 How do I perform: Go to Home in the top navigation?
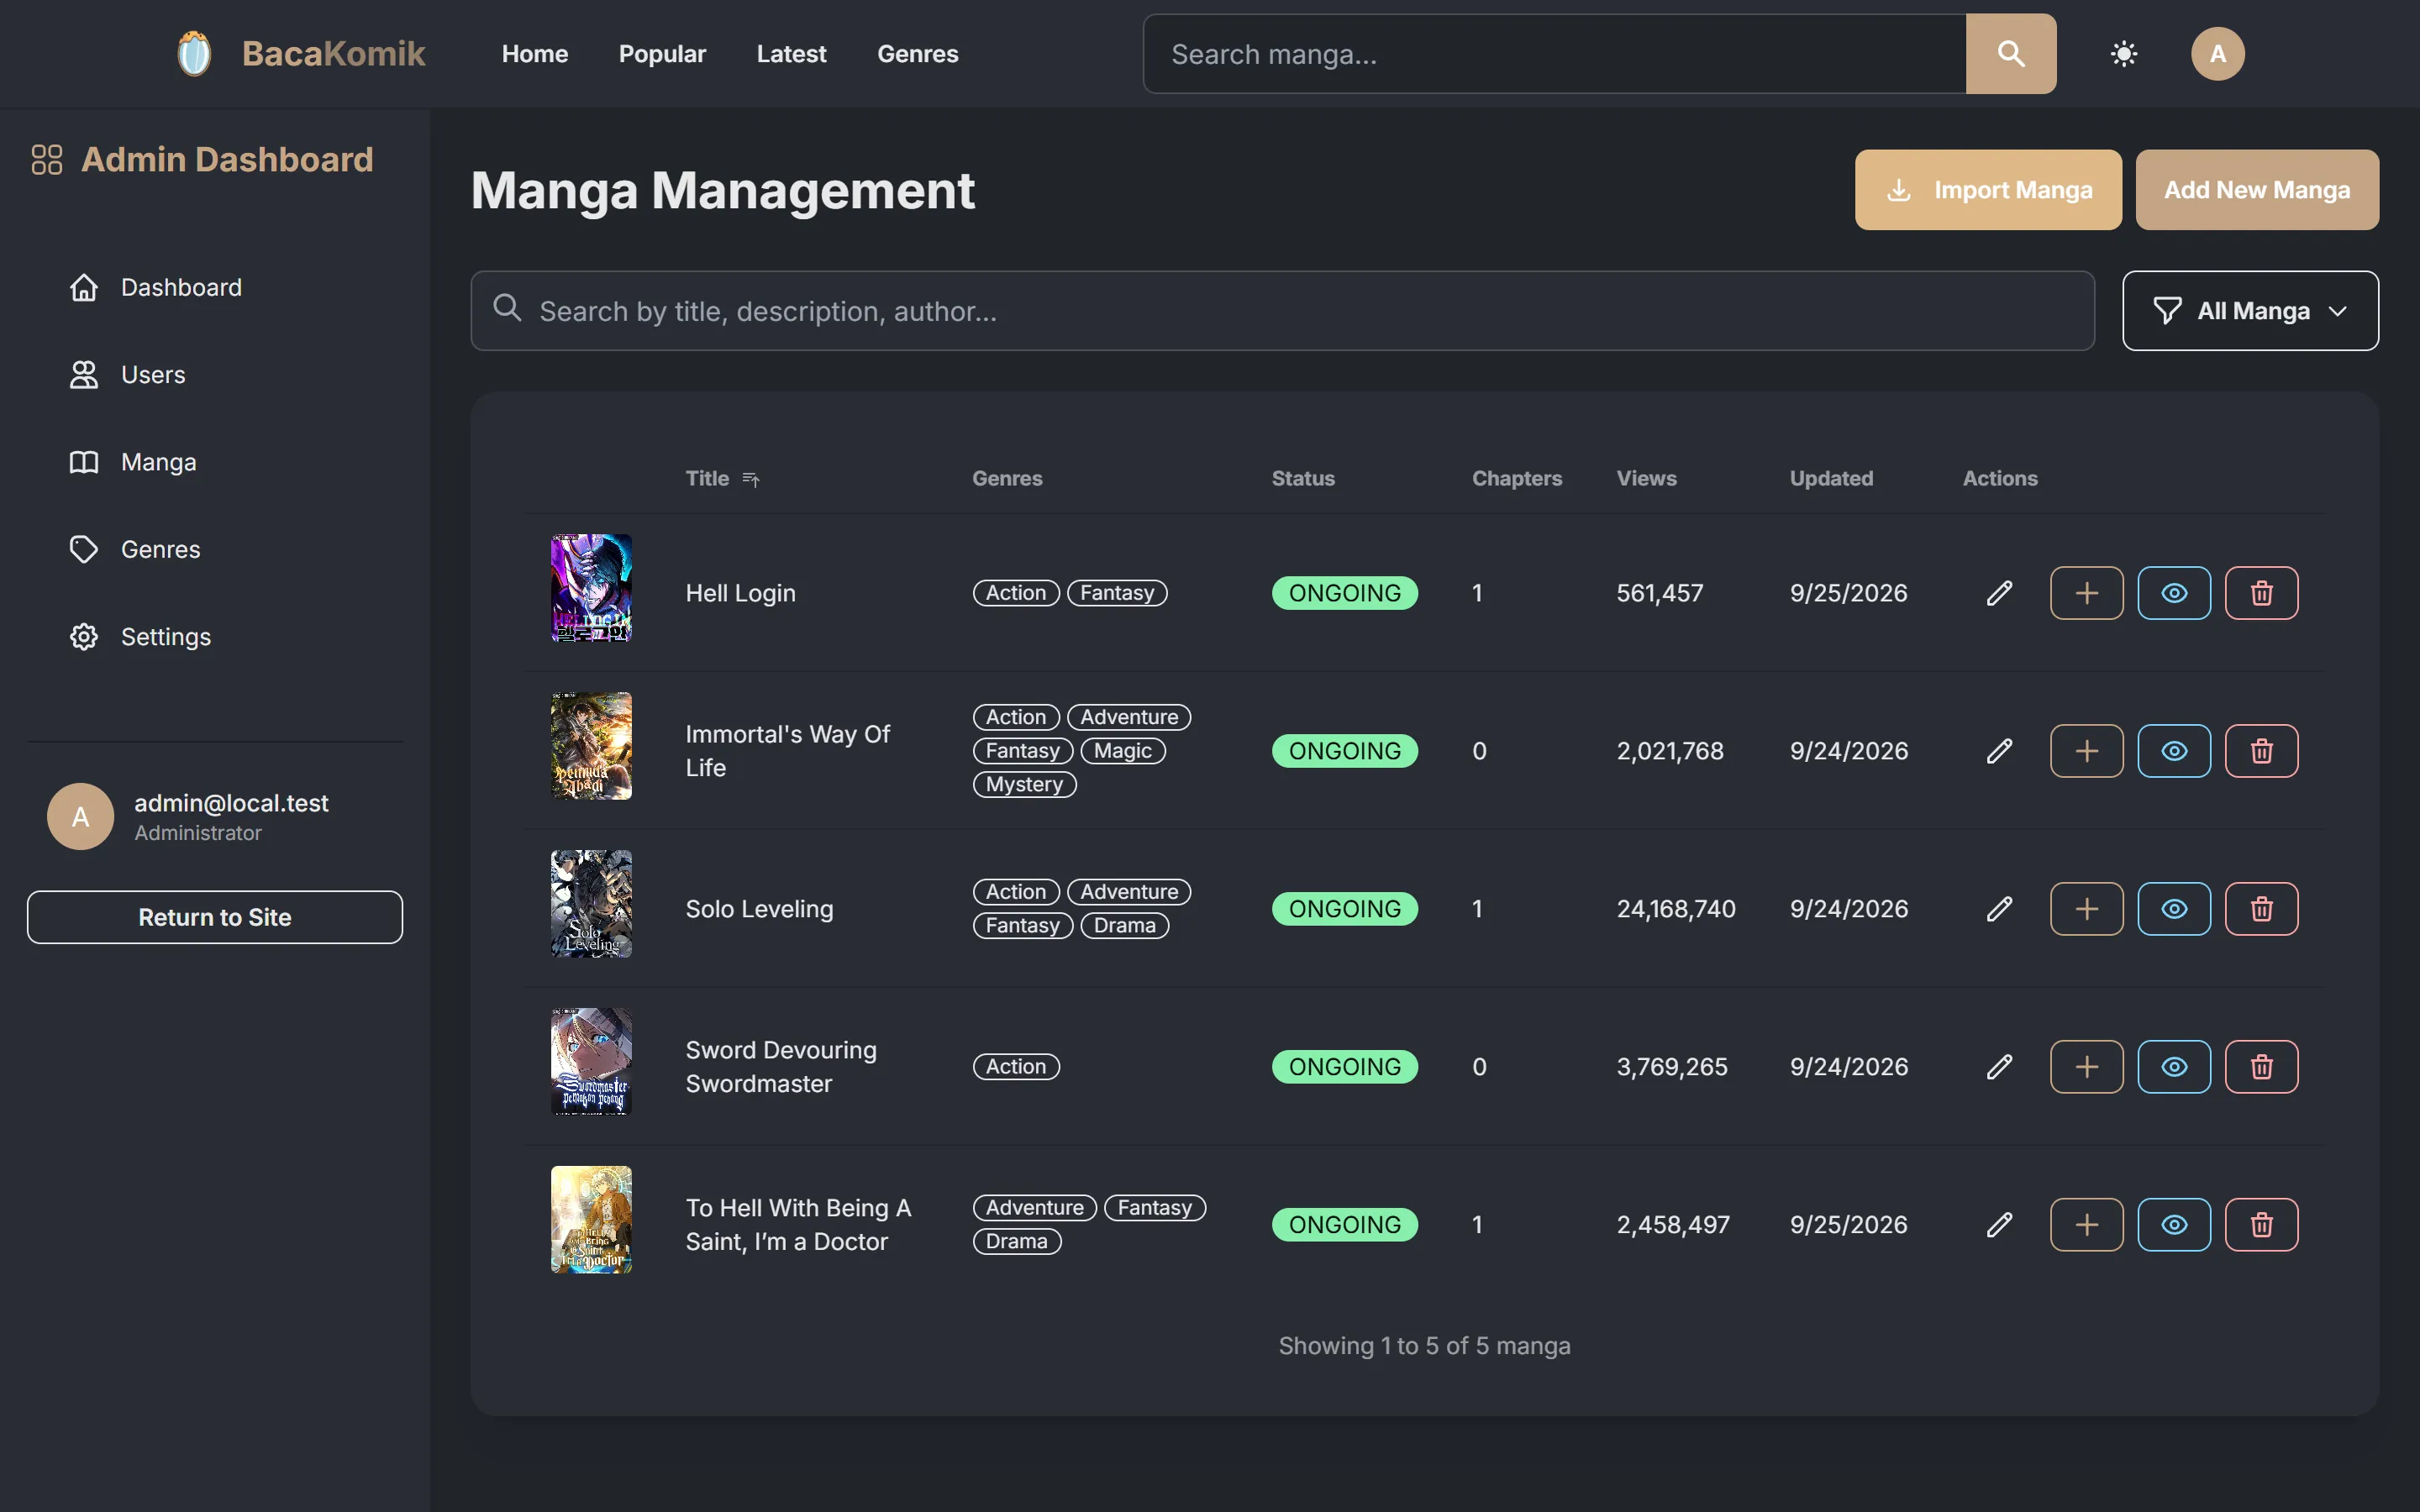[x=535, y=54]
